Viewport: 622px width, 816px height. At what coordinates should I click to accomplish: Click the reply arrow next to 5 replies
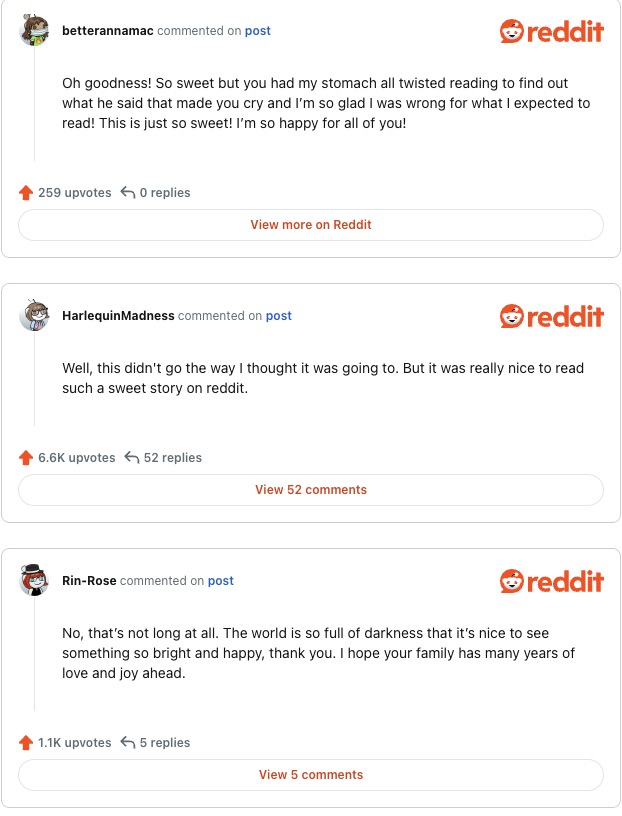pos(128,743)
